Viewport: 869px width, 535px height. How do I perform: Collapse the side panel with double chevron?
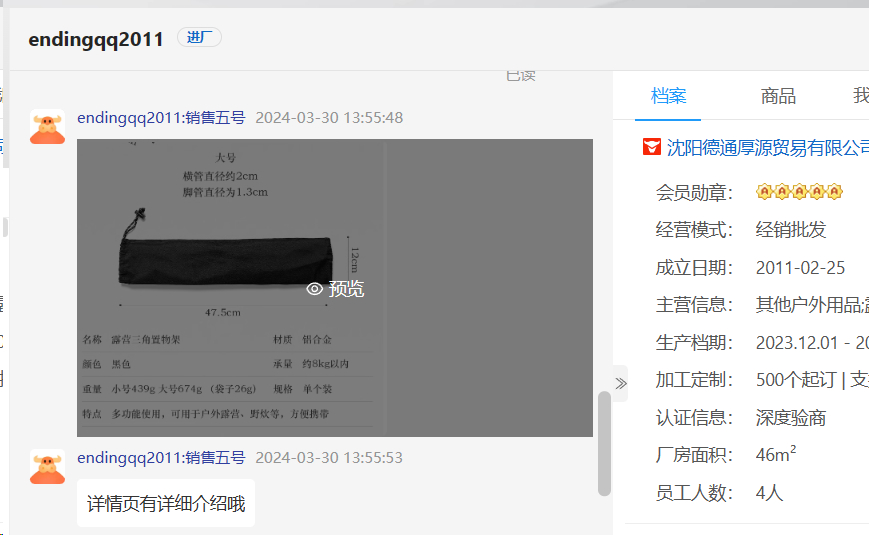tap(621, 383)
